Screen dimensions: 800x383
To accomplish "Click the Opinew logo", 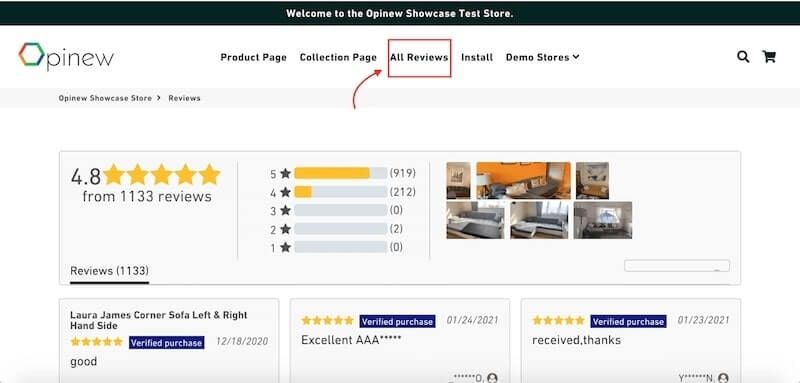I will point(66,56).
